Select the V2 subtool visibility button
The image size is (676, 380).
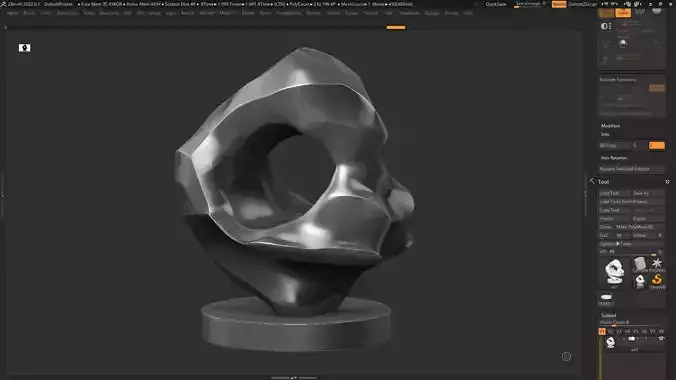610,331
